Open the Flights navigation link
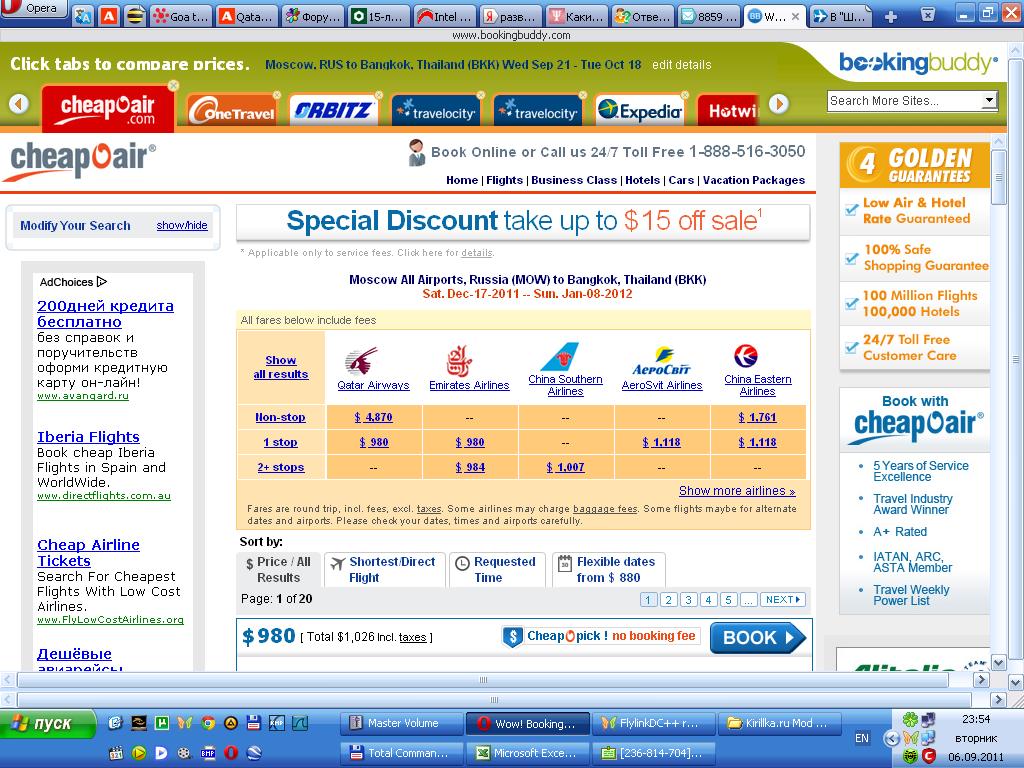 coord(504,180)
